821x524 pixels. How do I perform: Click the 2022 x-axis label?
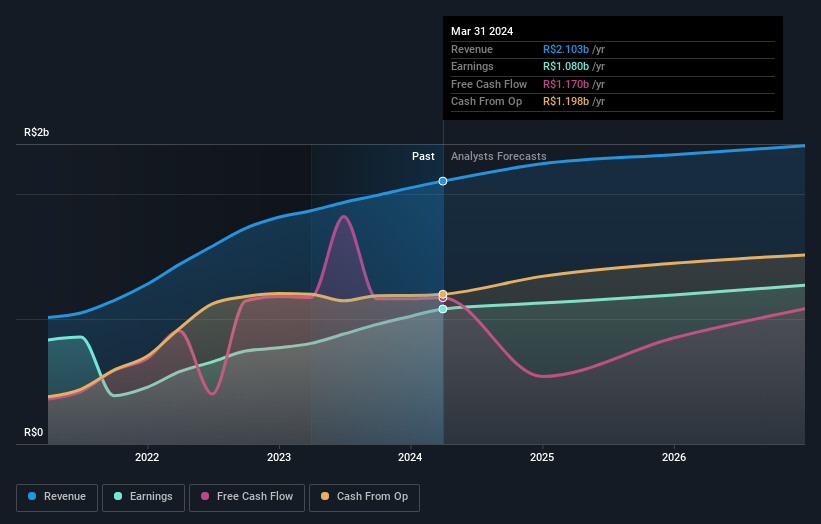147,458
